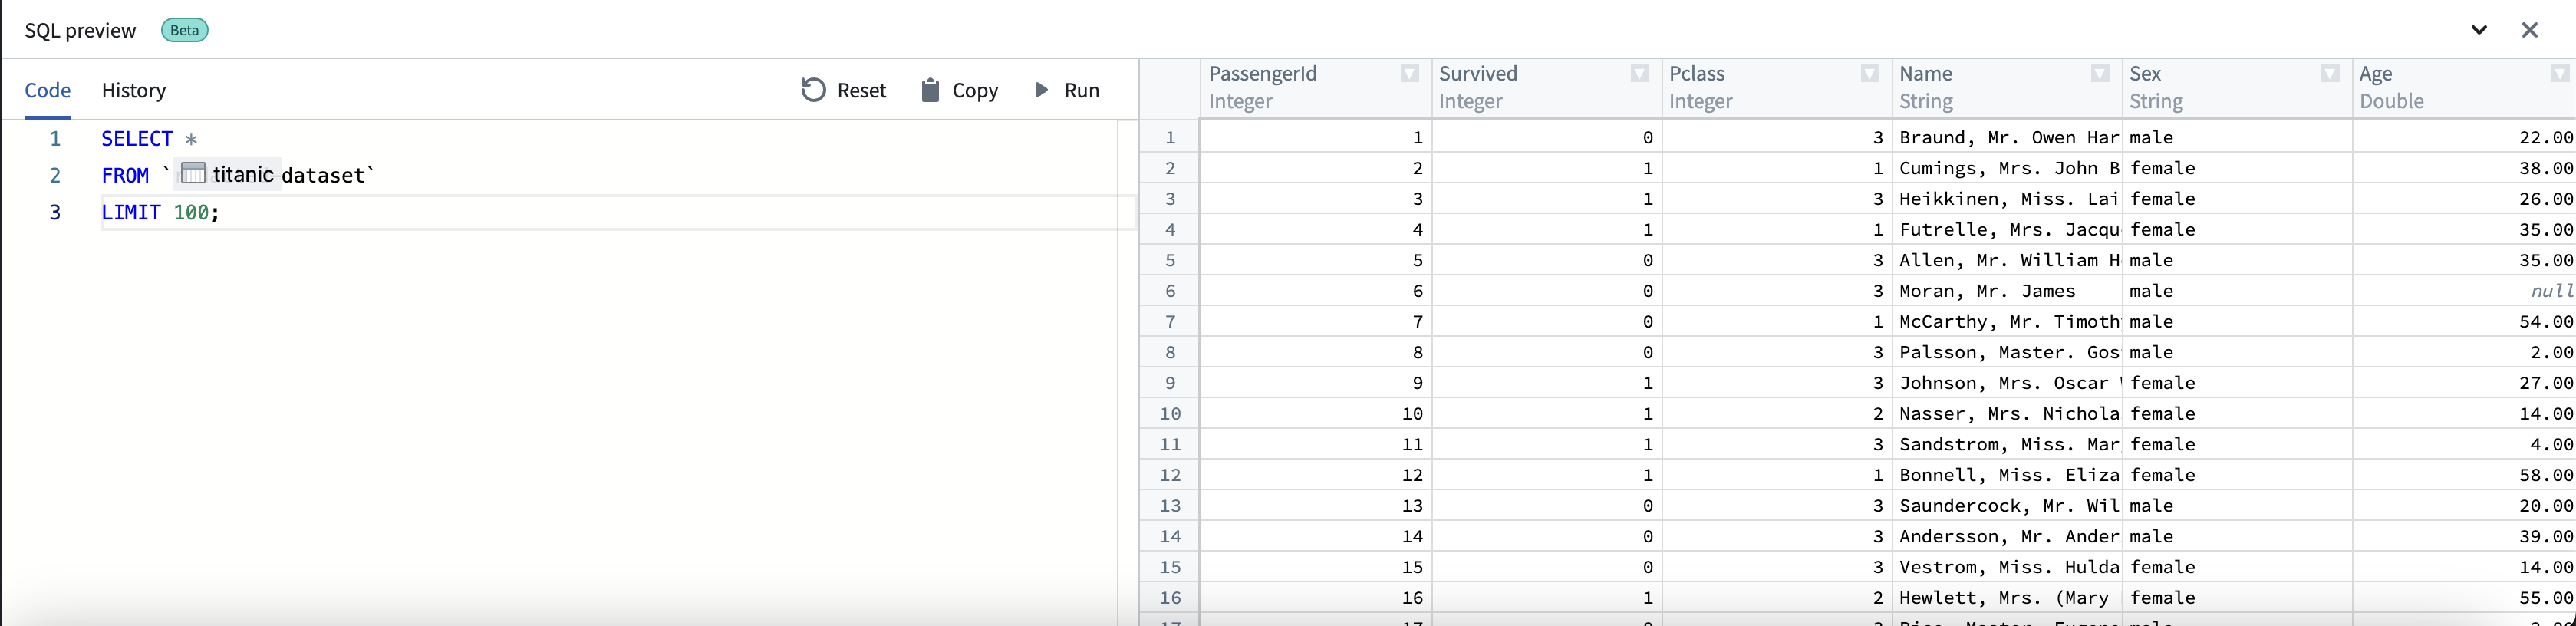Click the value 100 in the query

pyautogui.click(x=191, y=212)
